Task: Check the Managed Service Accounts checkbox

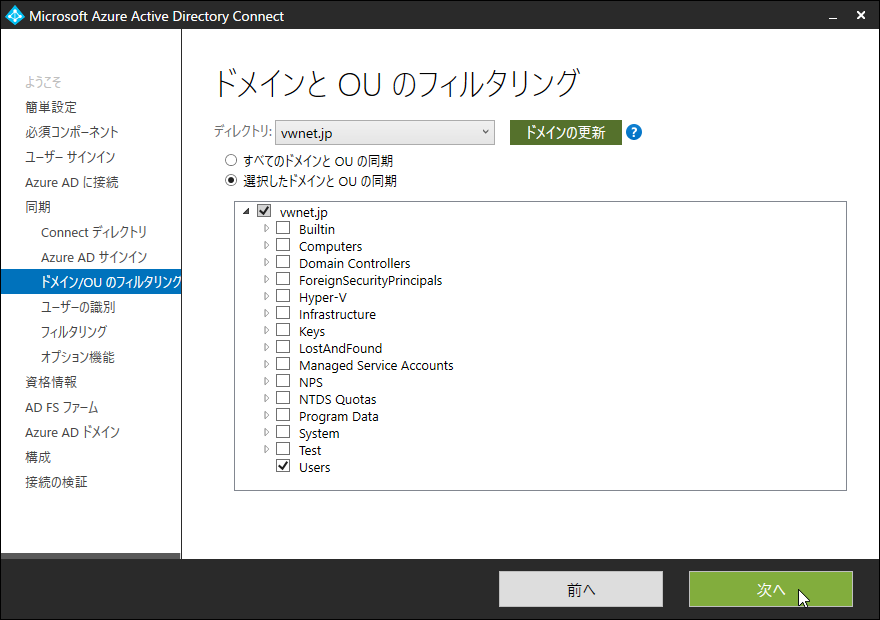Action: point(283,364)
